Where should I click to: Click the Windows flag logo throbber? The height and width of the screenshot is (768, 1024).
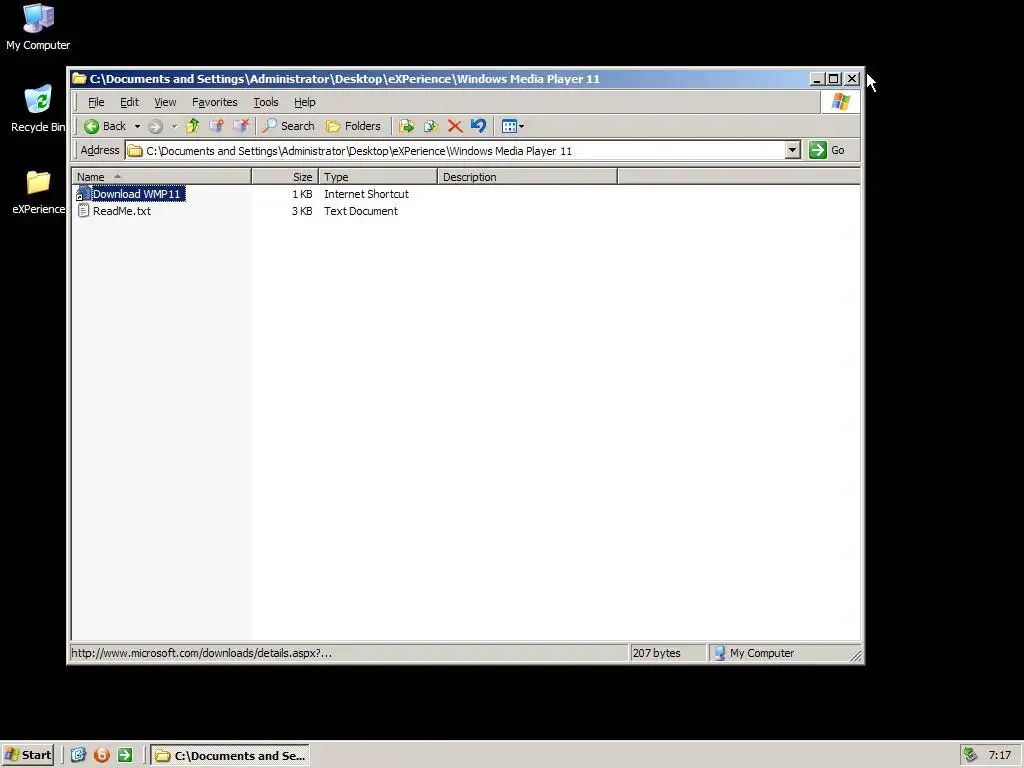(x=840, y=102)
